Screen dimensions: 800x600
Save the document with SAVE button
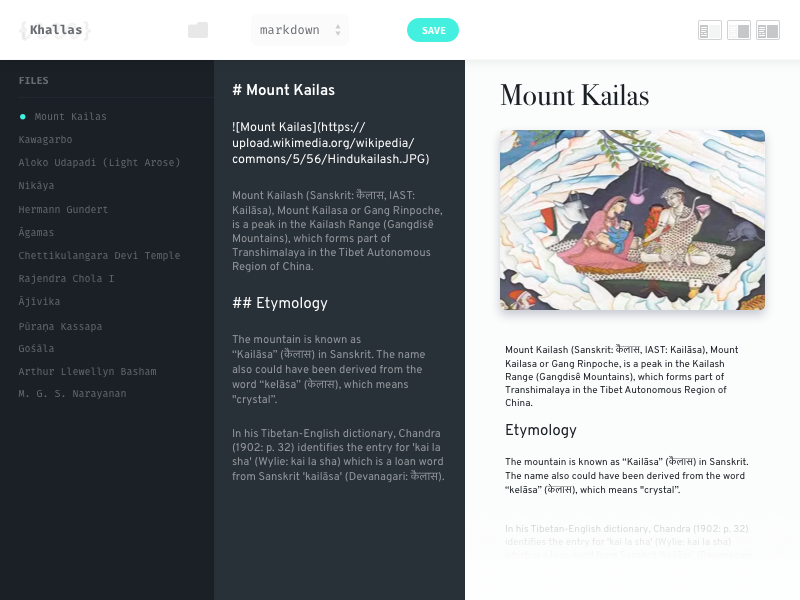[x=433, y=30]
